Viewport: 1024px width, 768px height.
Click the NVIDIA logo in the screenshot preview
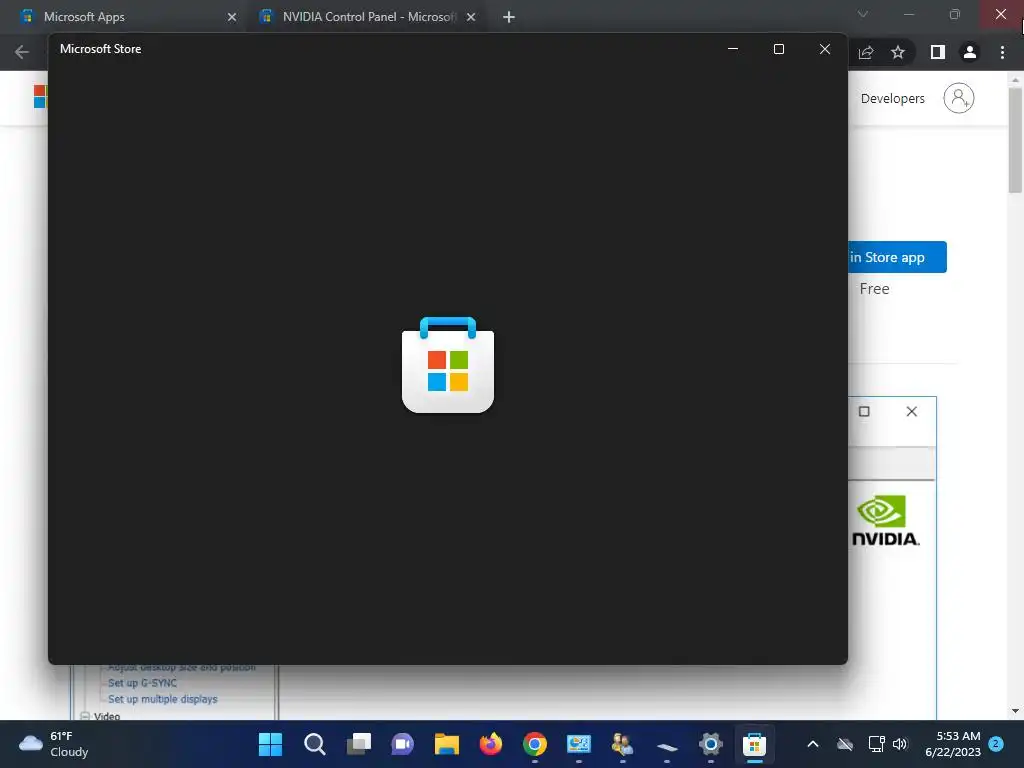point(885,520)
